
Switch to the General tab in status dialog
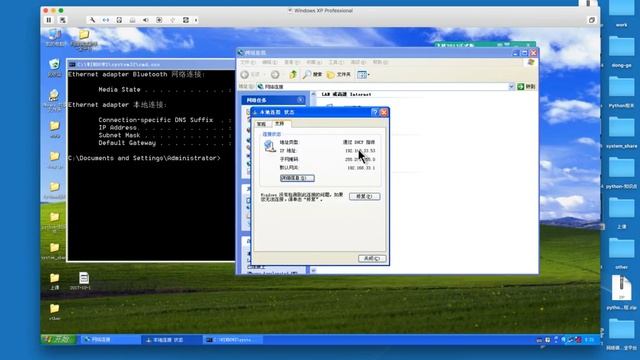(261, 124)
